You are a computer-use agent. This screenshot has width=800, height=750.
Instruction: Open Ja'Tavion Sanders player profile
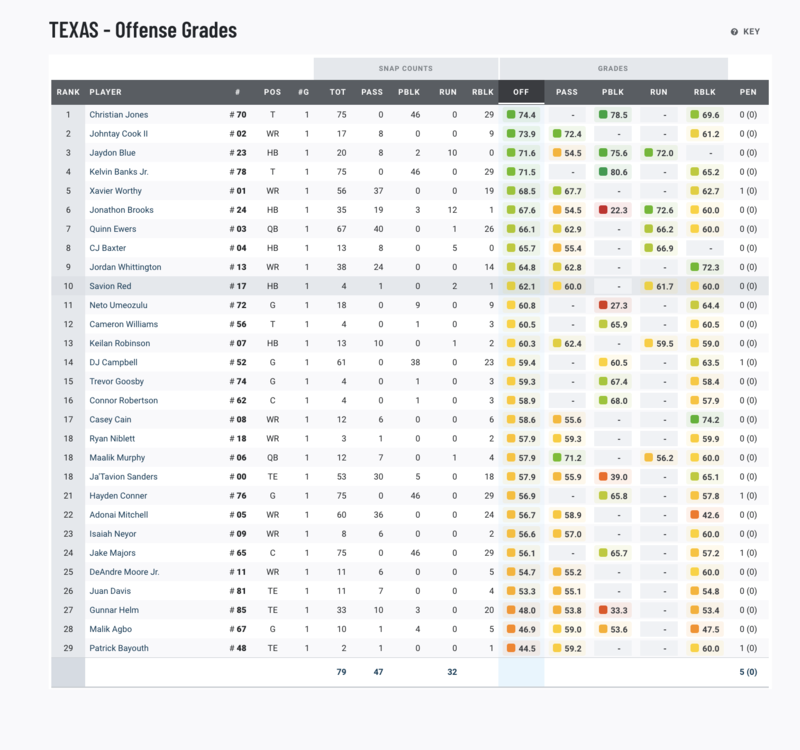(123, 477)
